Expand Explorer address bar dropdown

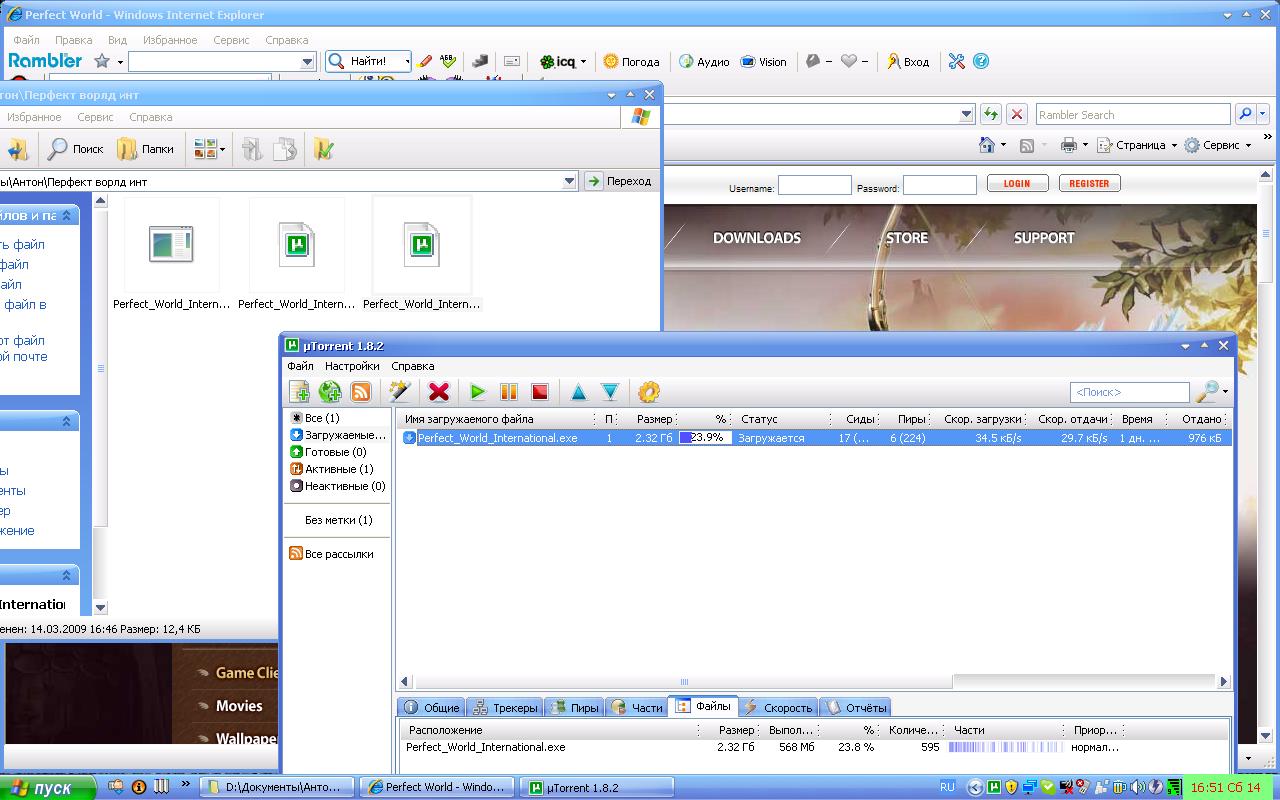pyautogui.click(x=569, y=181)
